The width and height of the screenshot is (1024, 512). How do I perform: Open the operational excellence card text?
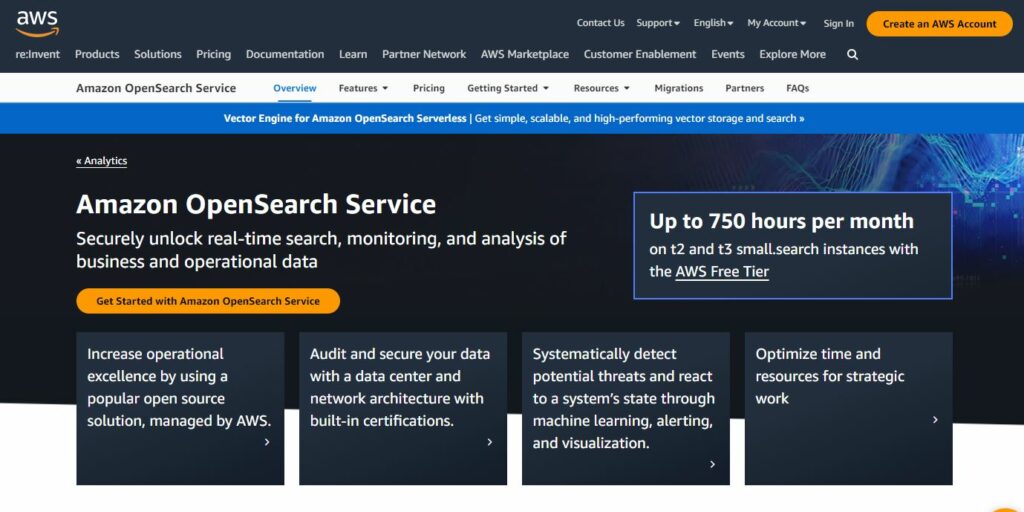179,387
